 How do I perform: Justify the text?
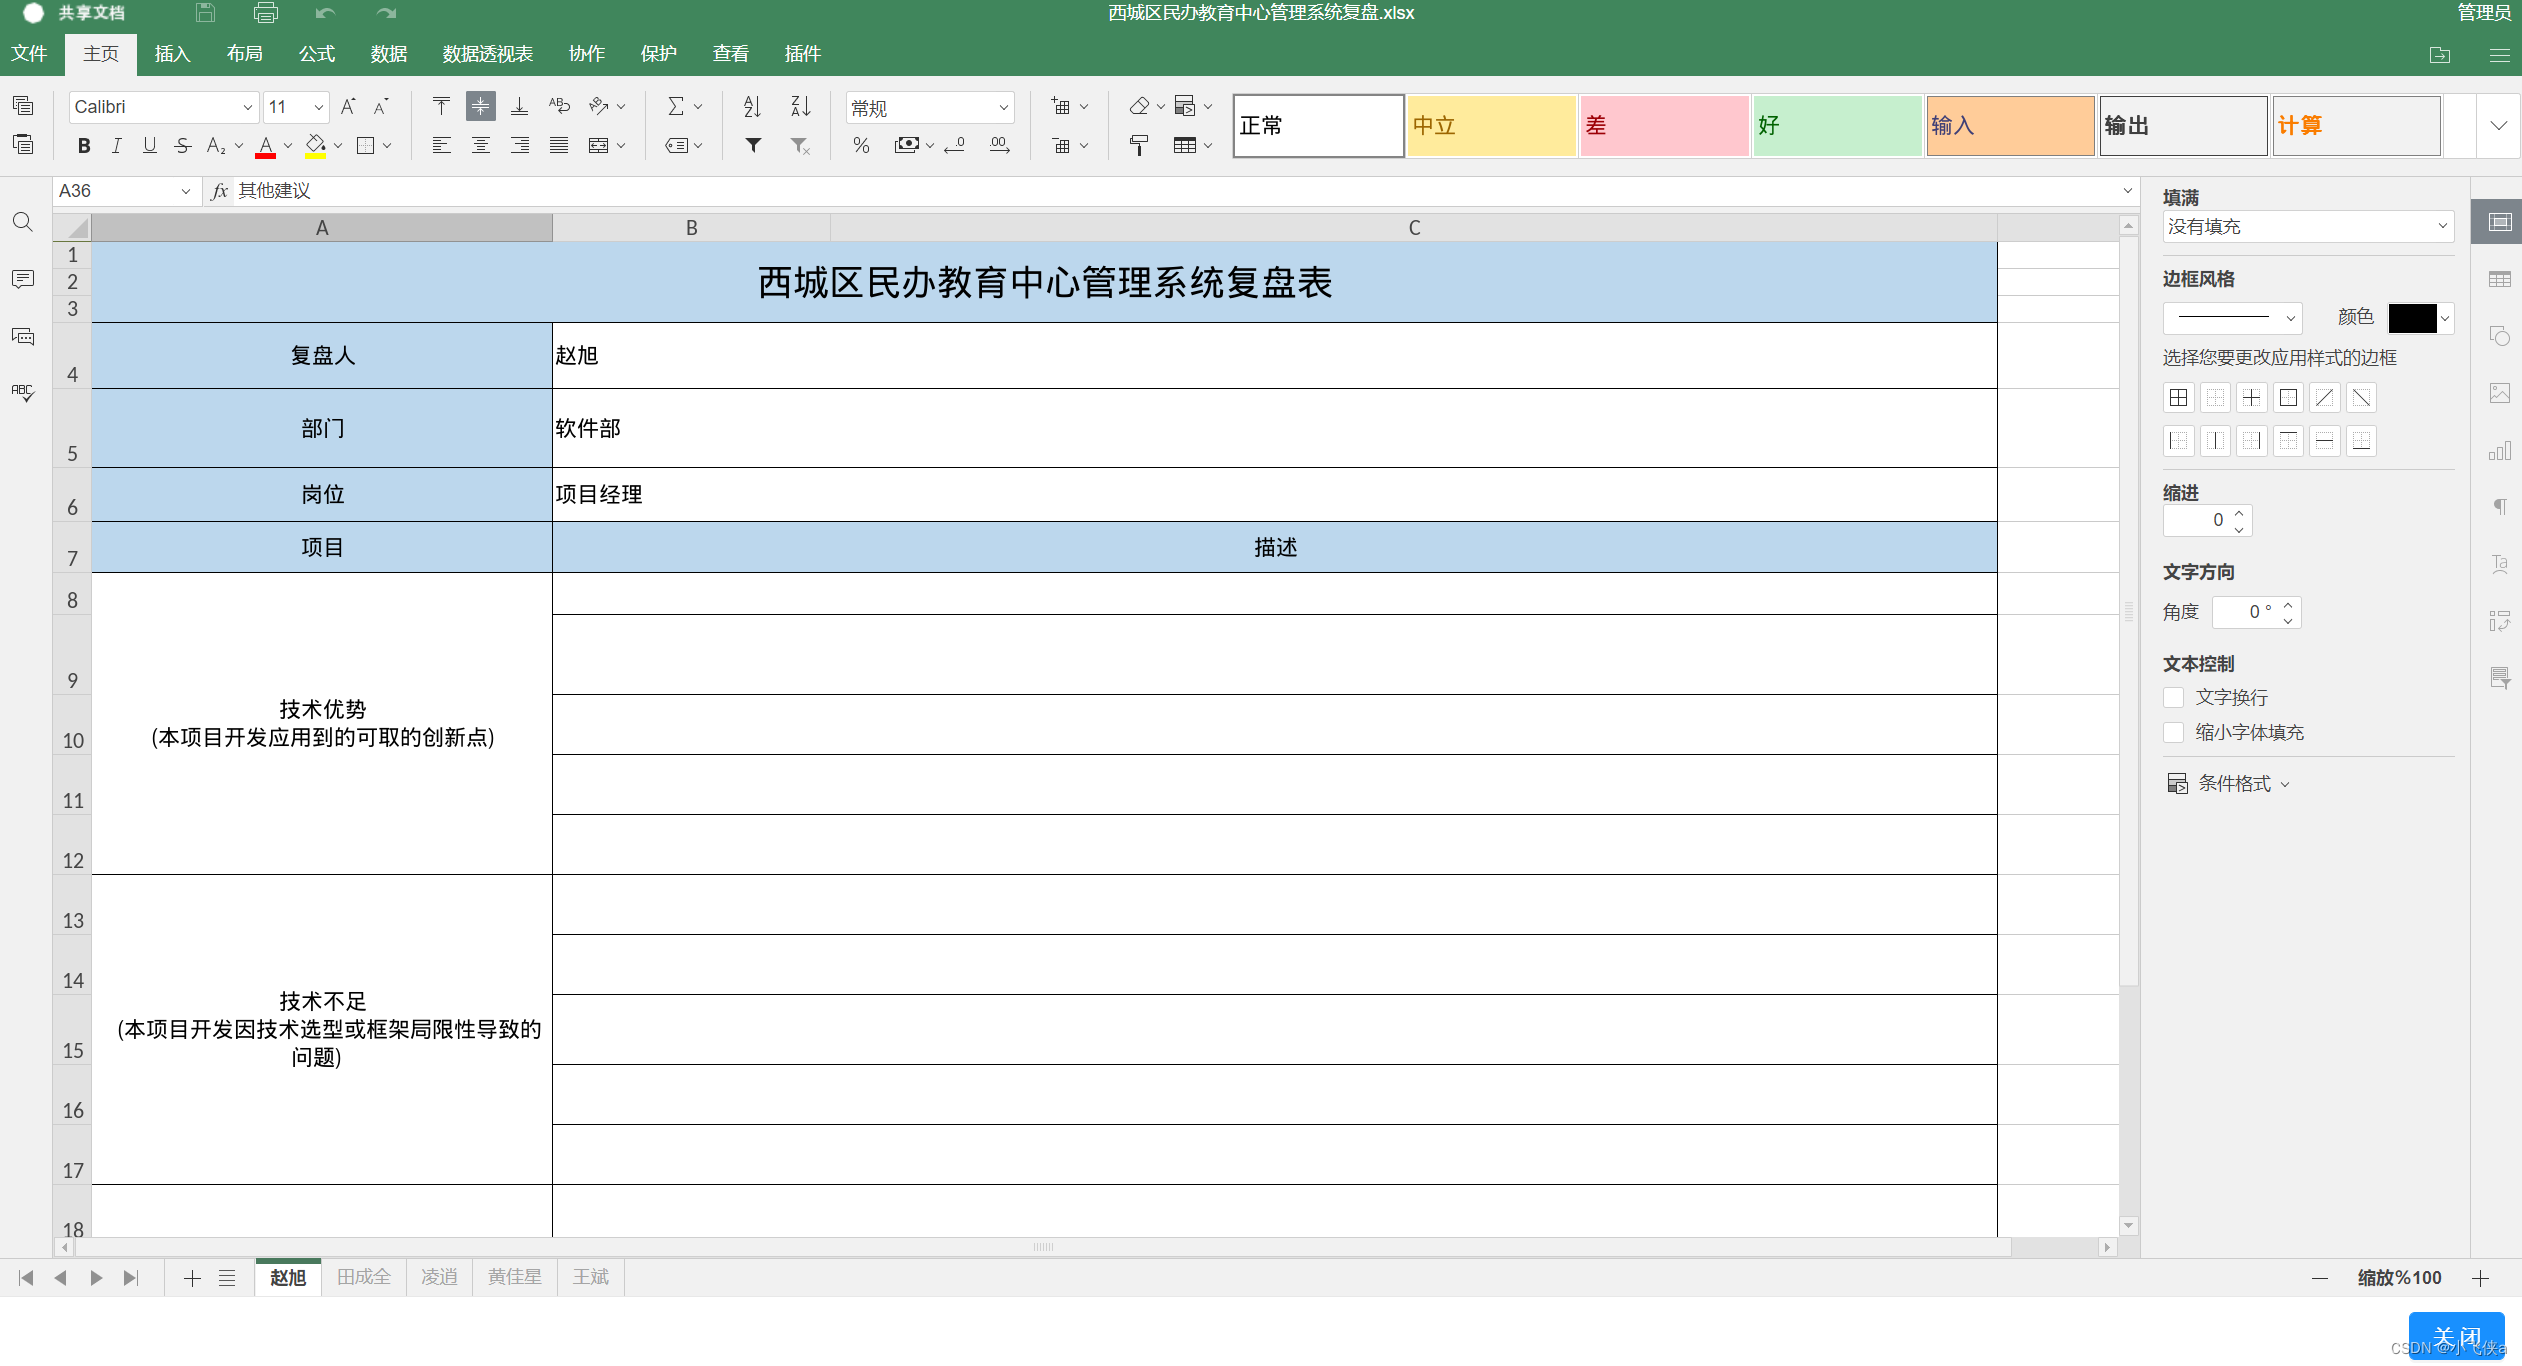tap(559, 146)
